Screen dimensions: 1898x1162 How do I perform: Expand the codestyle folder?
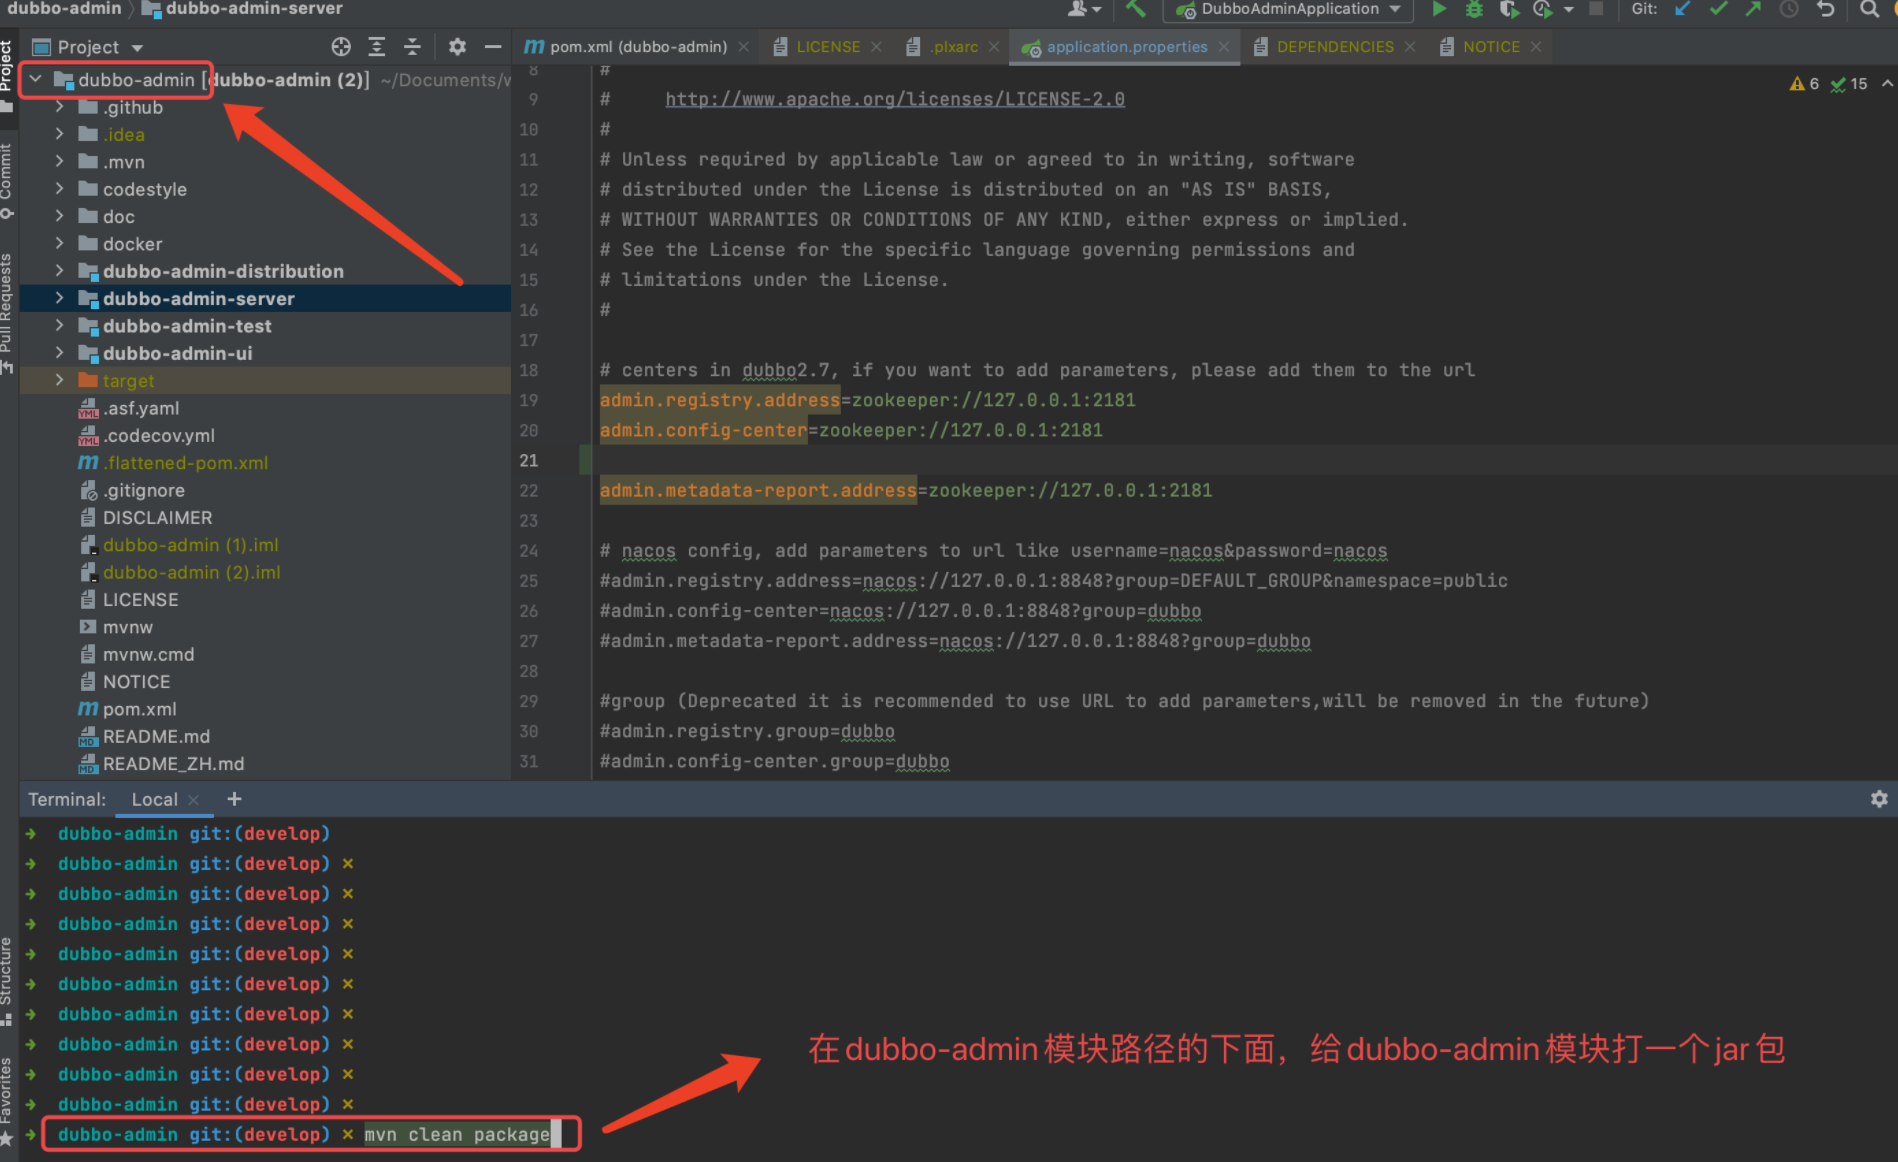(x=59, y=188)
